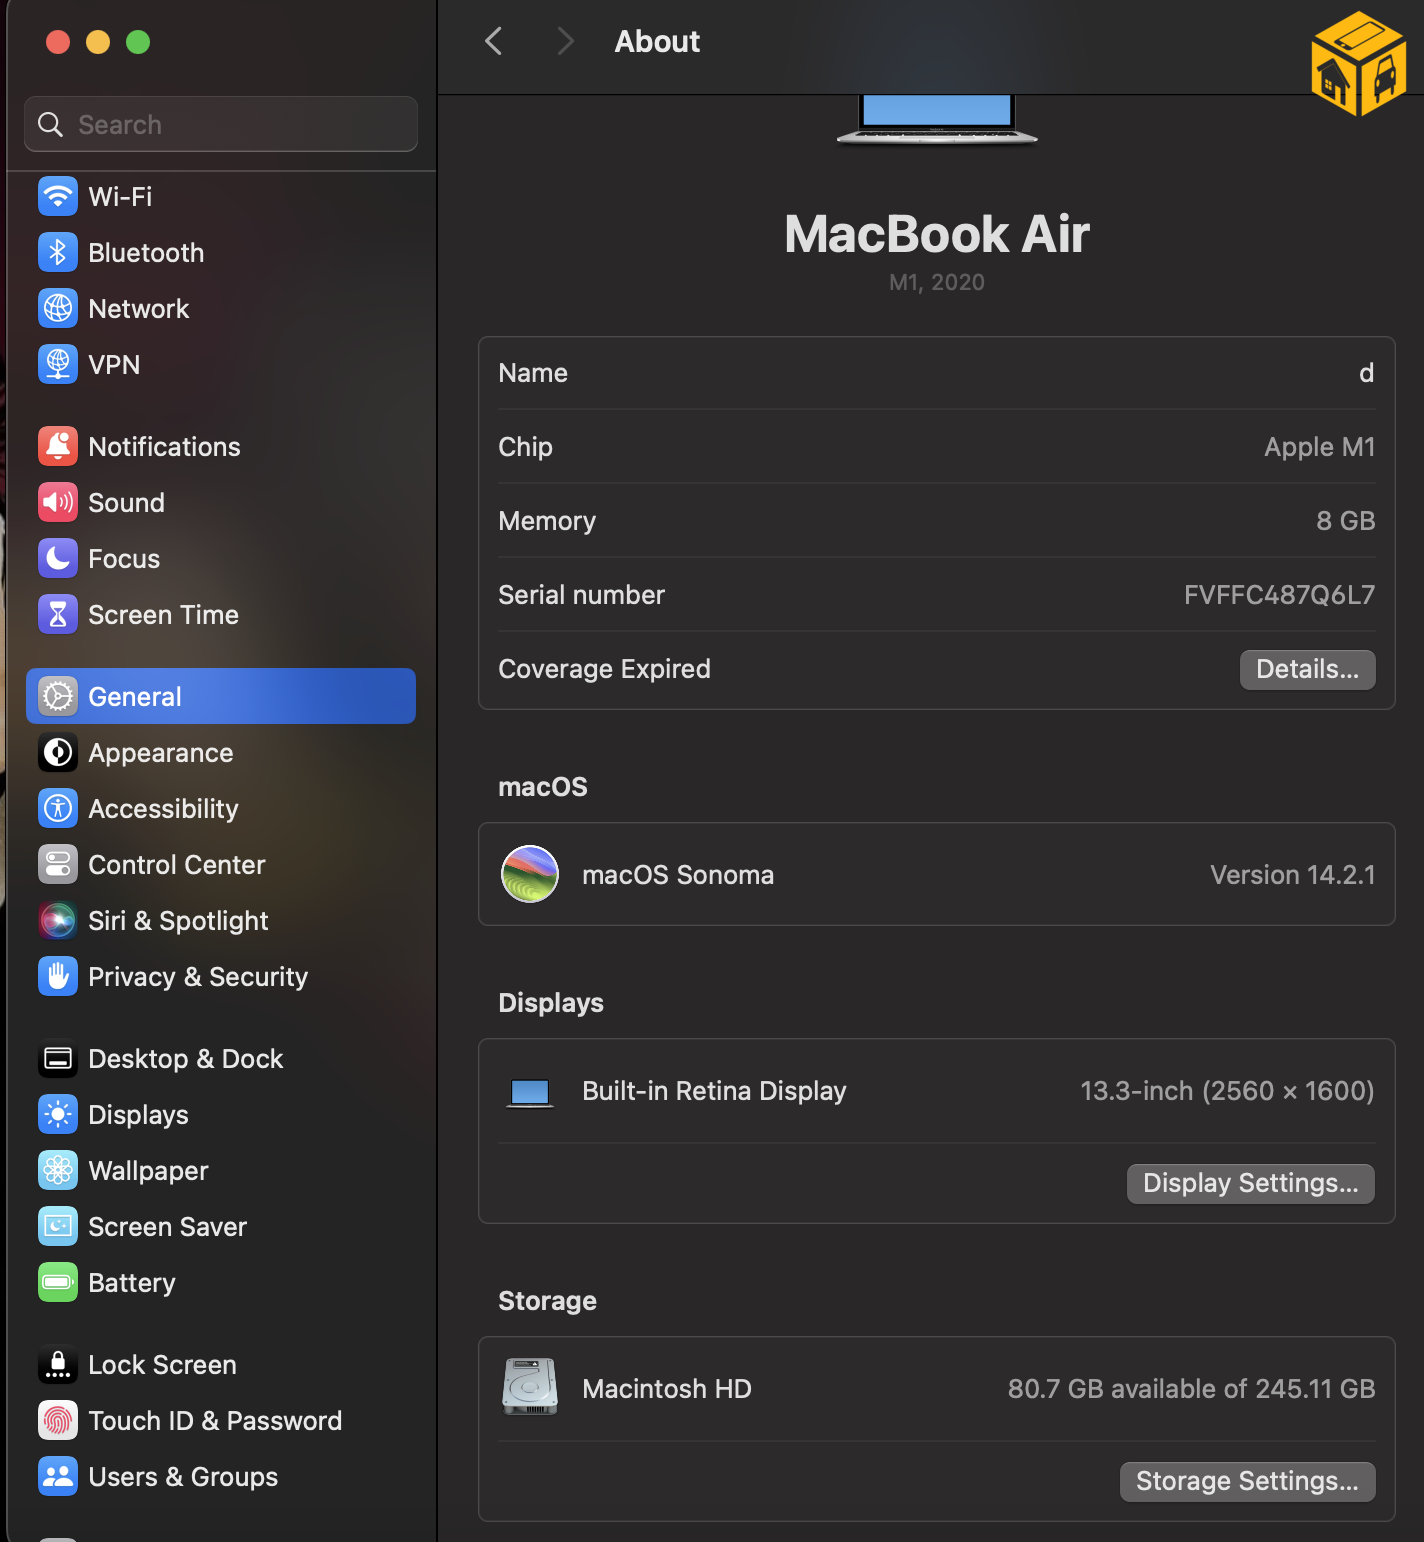
Task: Select General in the sidebar
Action: (x=134, y=696)
